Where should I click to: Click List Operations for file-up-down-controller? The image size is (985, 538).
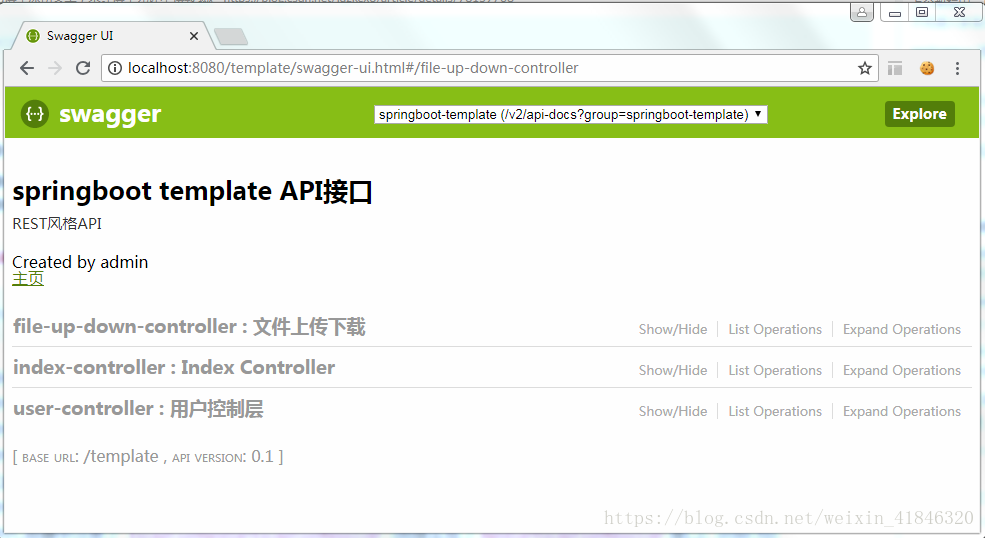pyautogui.click(x=775, y=329)
